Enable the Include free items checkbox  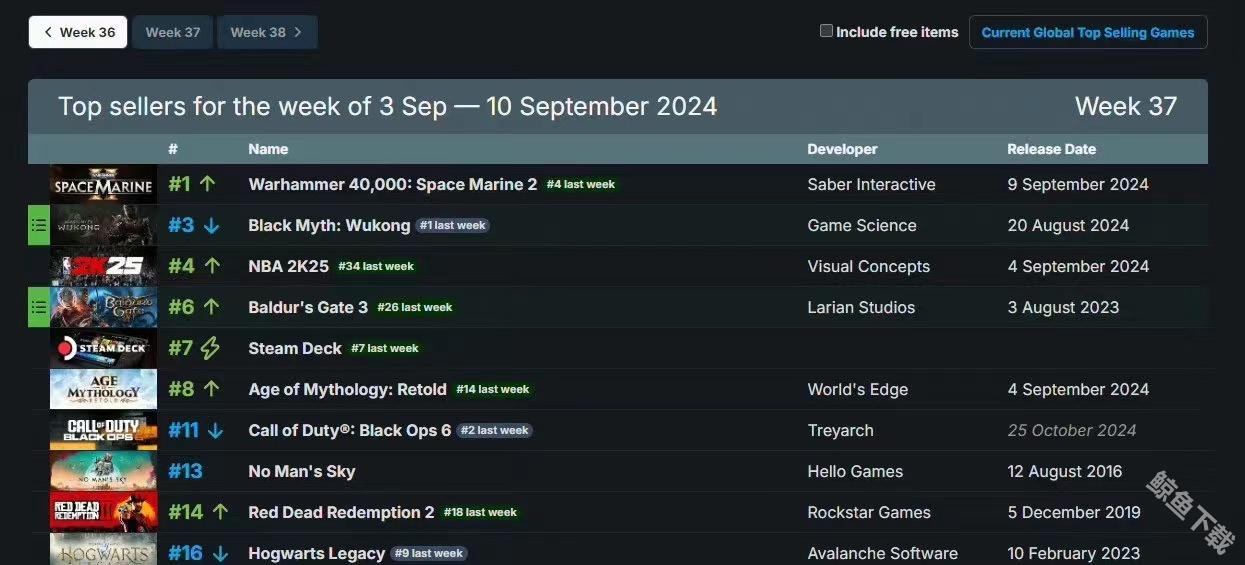[826, 31]
